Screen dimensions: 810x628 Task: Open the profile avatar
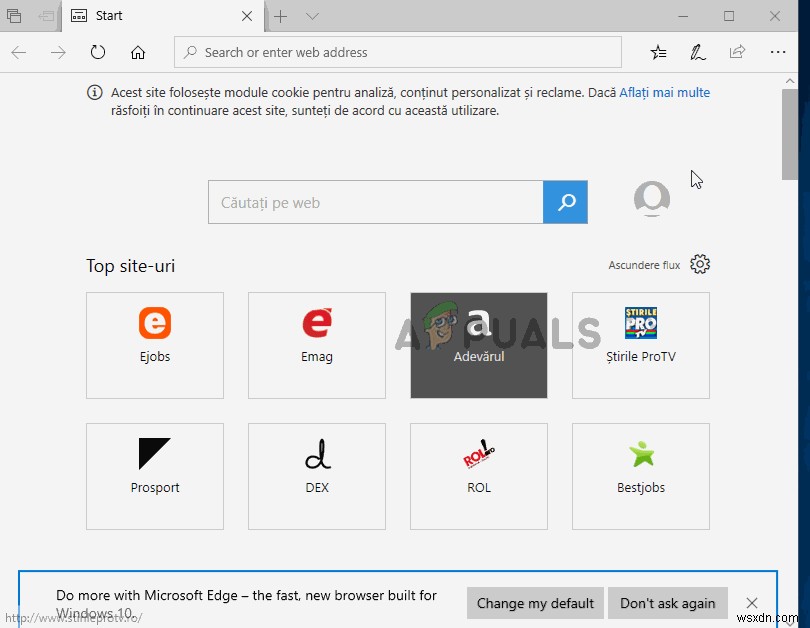tap(651, 199)
